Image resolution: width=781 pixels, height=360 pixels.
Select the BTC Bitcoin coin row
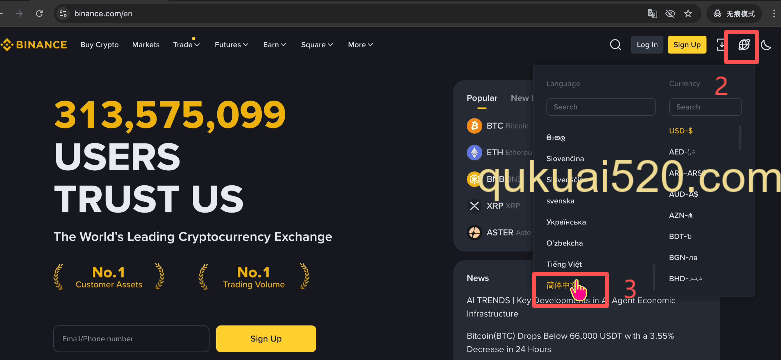click(x=498, y=126)
